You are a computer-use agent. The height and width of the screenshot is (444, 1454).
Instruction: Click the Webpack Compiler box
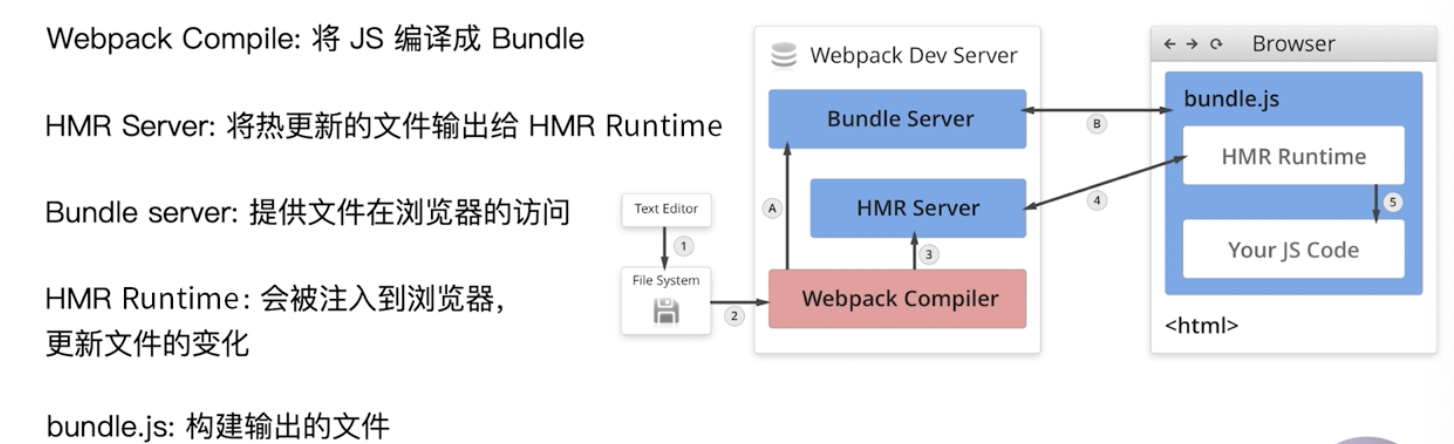[897, 298]
